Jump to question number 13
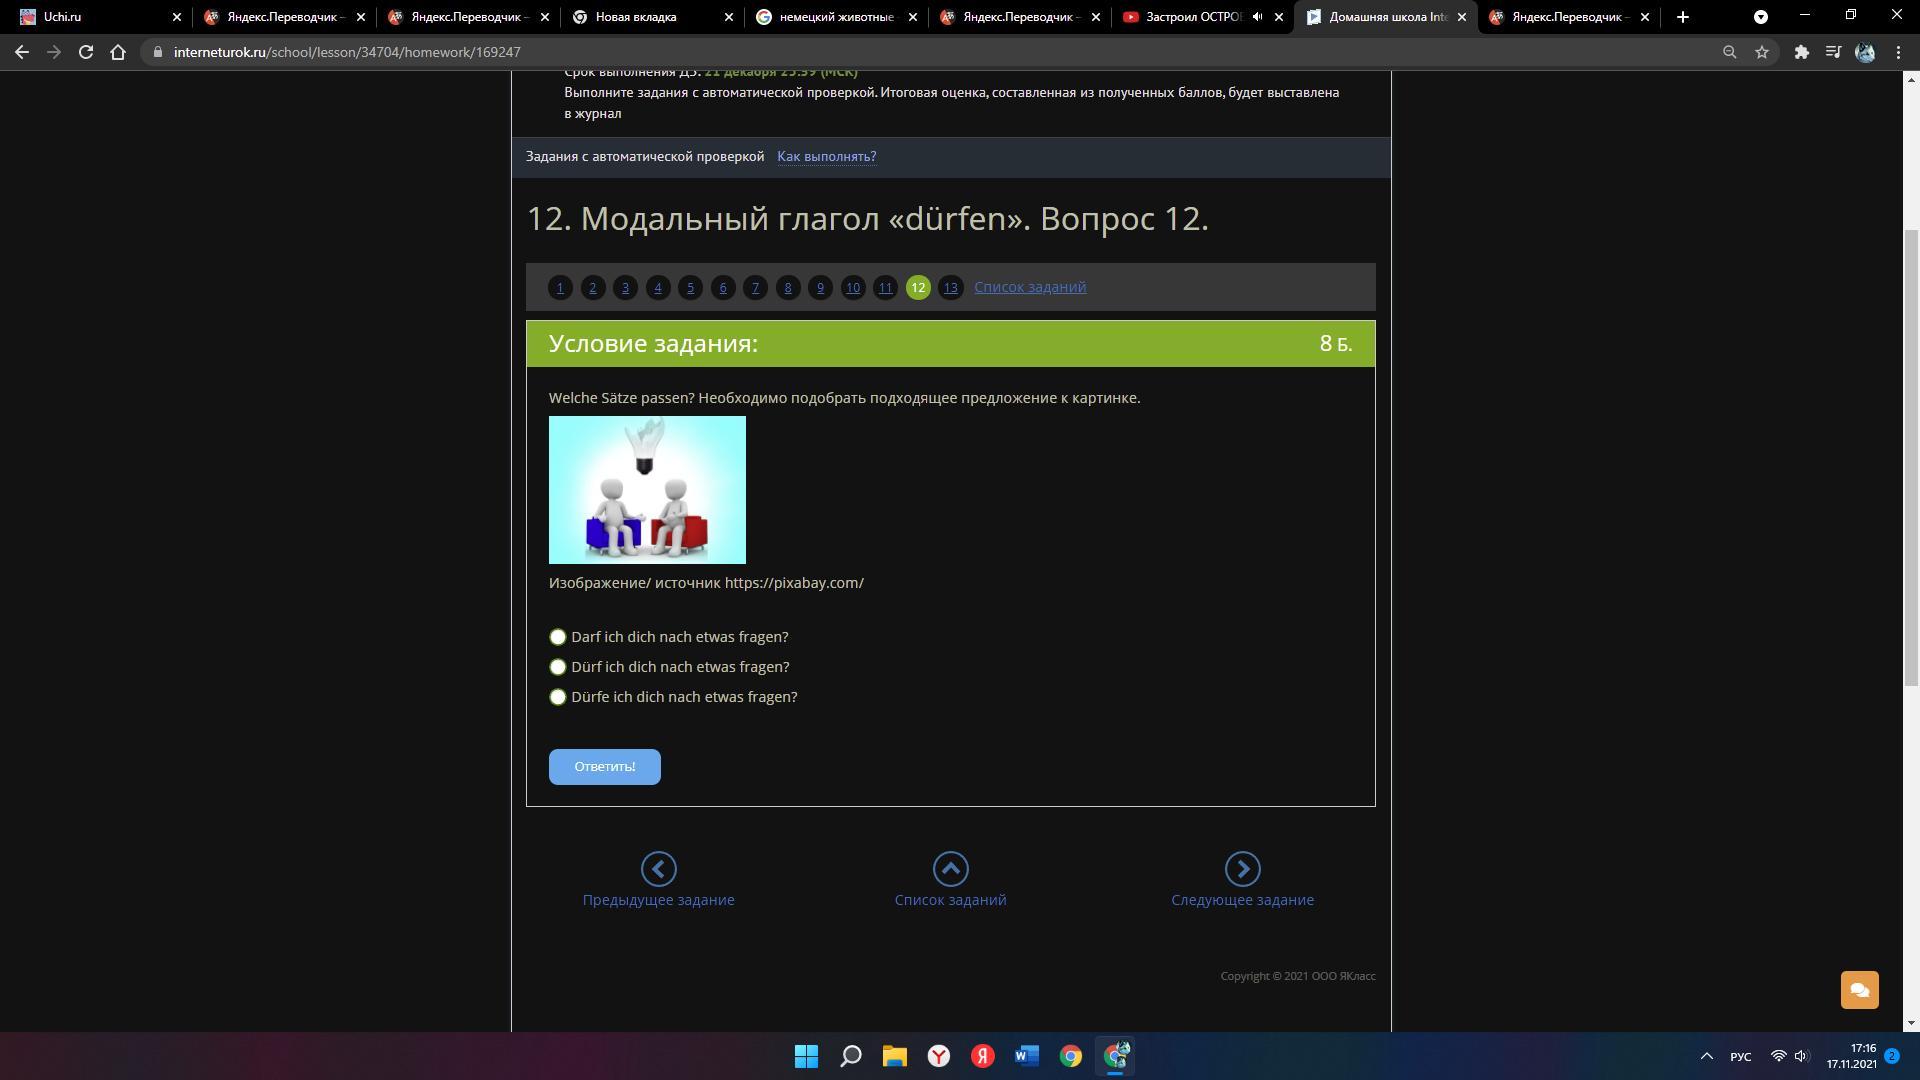 coord(950,288)
